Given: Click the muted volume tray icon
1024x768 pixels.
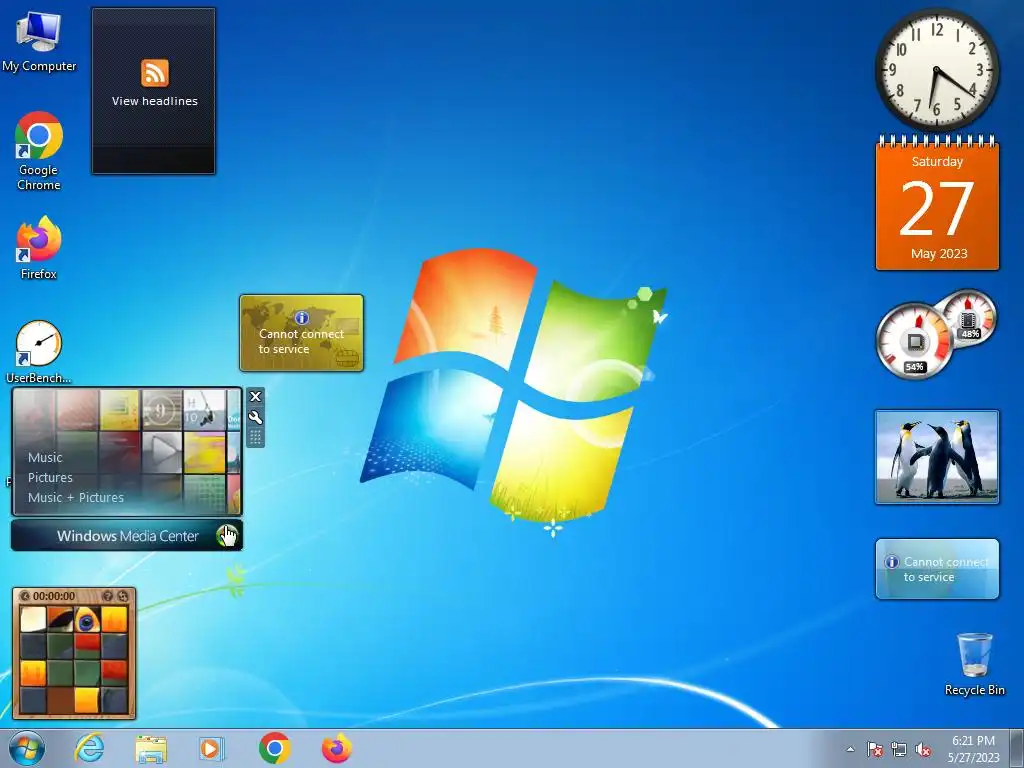Looking at the screenshot, I should click(x=923, y=749).
